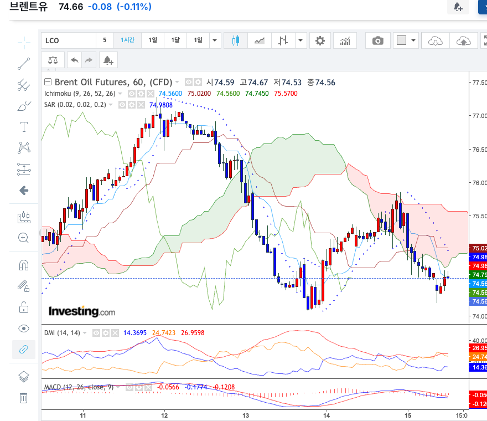Viewport: 487px width, 421px height.
Task: Open the object tree layers icon
Action: click(24, 377)
